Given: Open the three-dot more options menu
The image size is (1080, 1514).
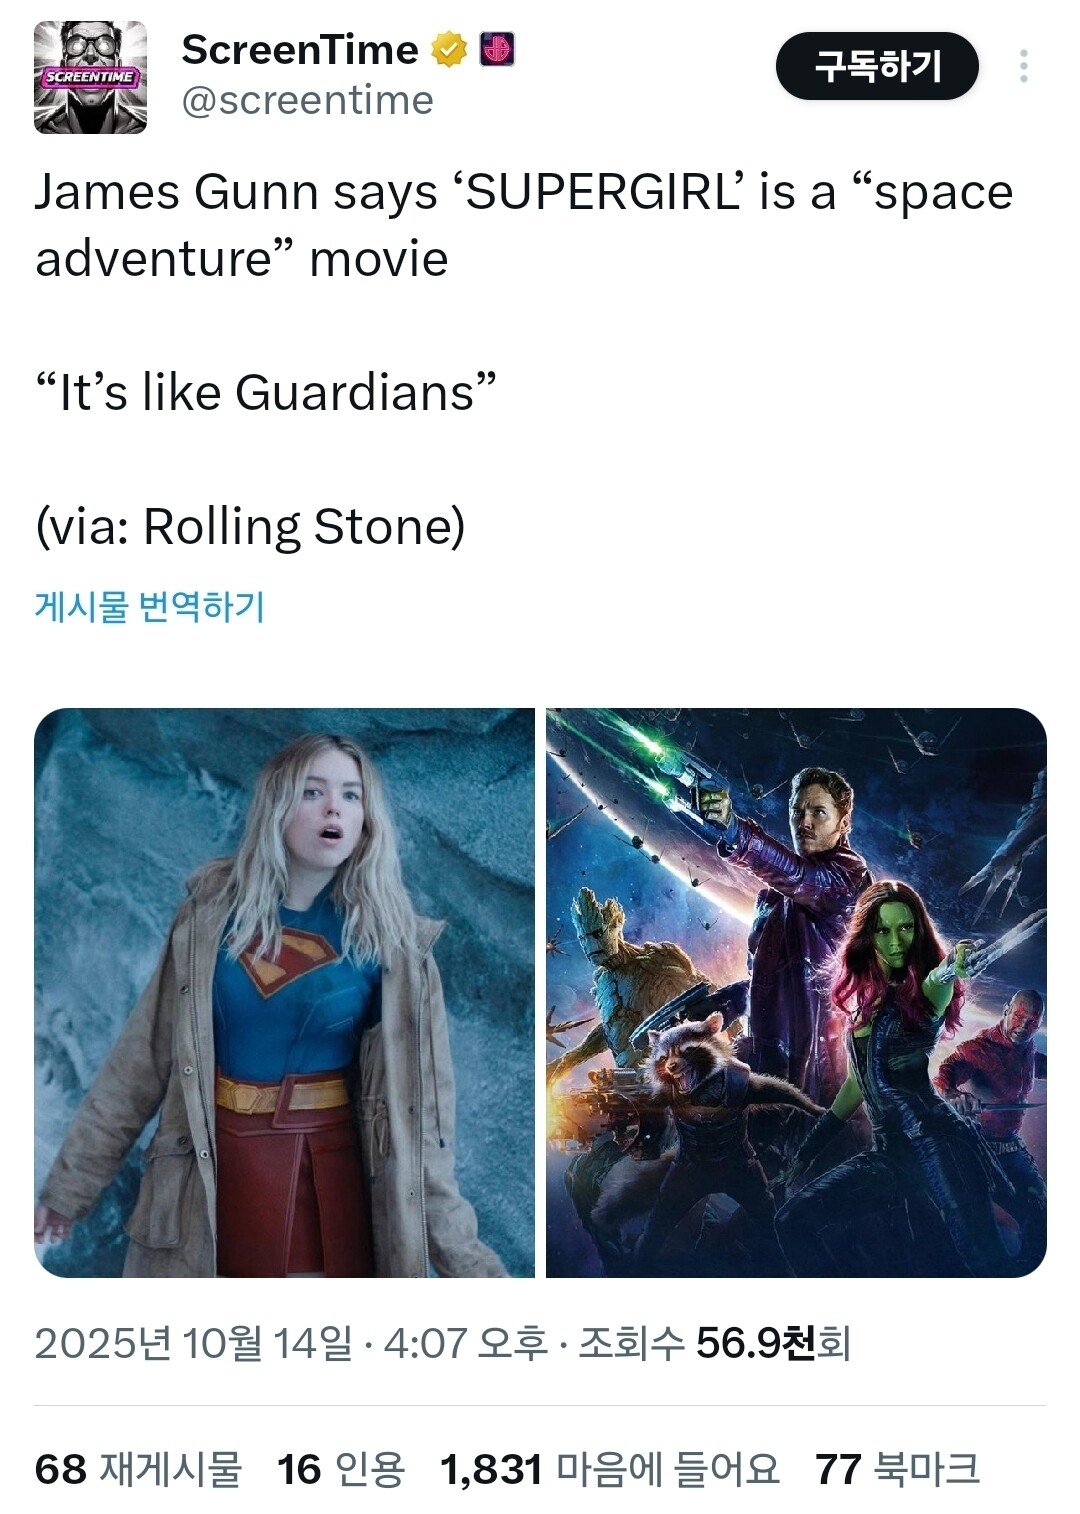Looking at the screenshot, I should click(x=1023, y=66).
